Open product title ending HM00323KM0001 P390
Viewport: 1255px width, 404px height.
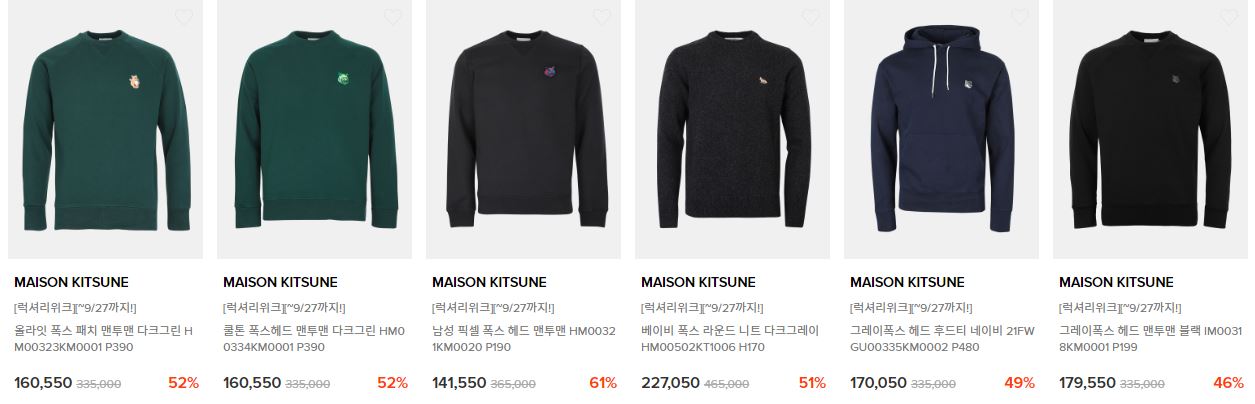104,339
